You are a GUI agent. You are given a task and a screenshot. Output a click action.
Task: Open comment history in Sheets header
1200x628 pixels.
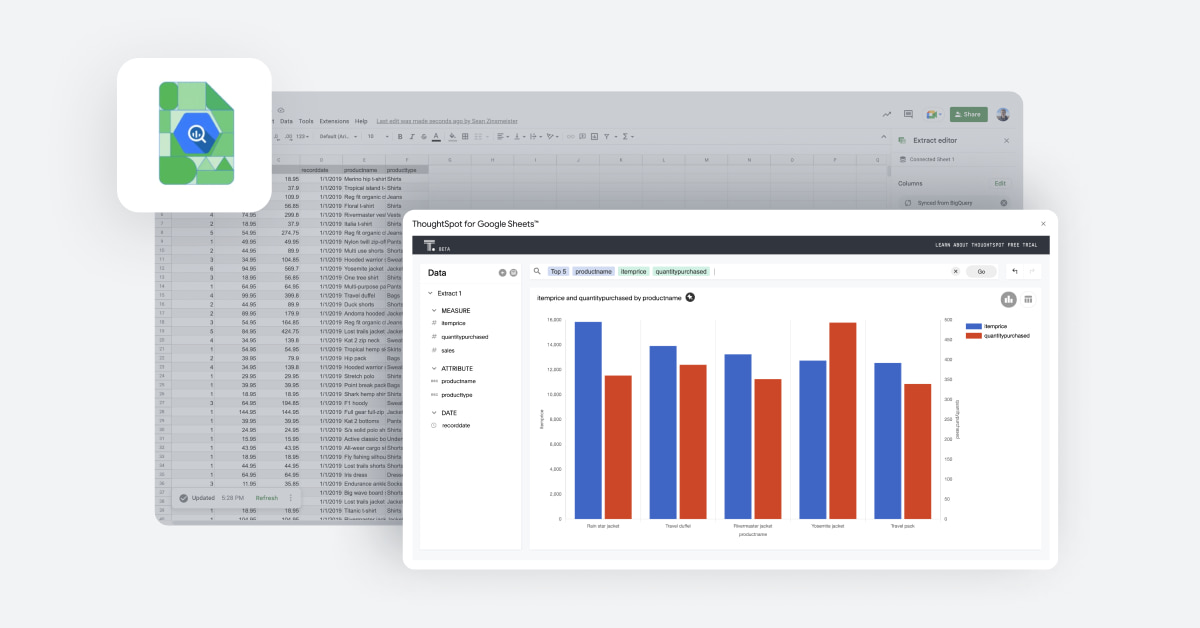click(908, 114)
